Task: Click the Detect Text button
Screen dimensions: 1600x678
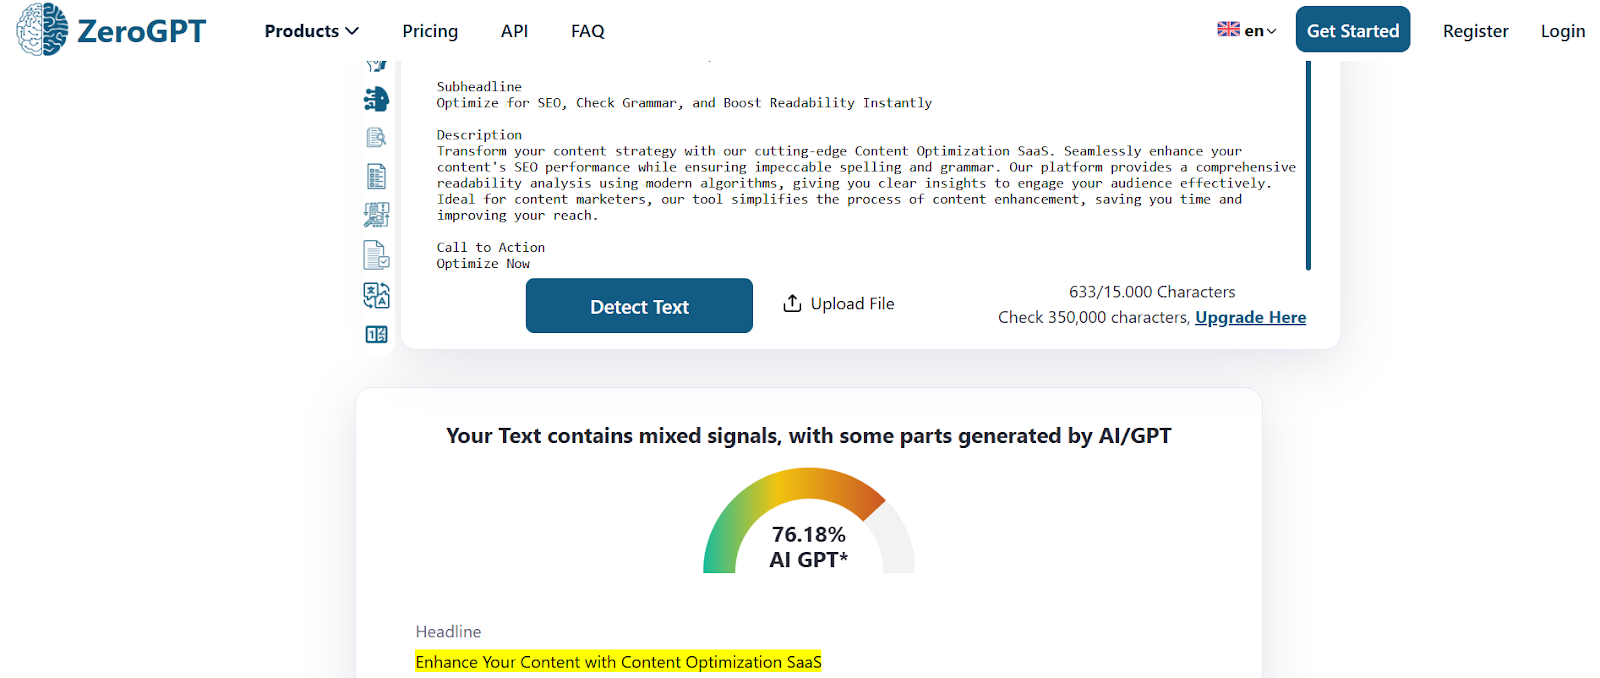Action: click(x=639, y=305)
